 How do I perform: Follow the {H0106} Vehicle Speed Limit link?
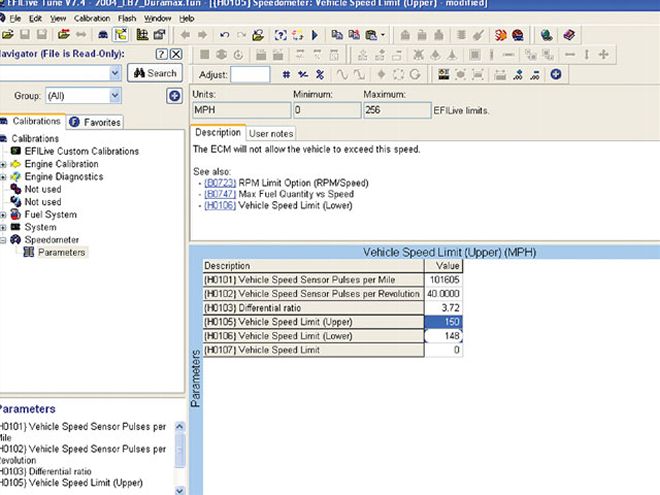(220, 205)
